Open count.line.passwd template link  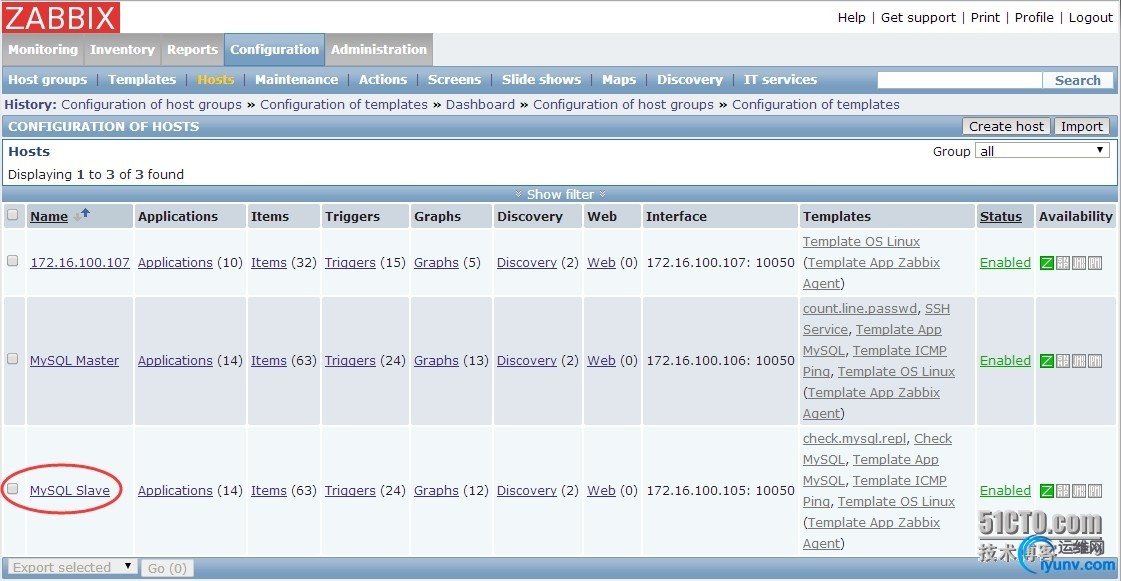pos(859,309)
